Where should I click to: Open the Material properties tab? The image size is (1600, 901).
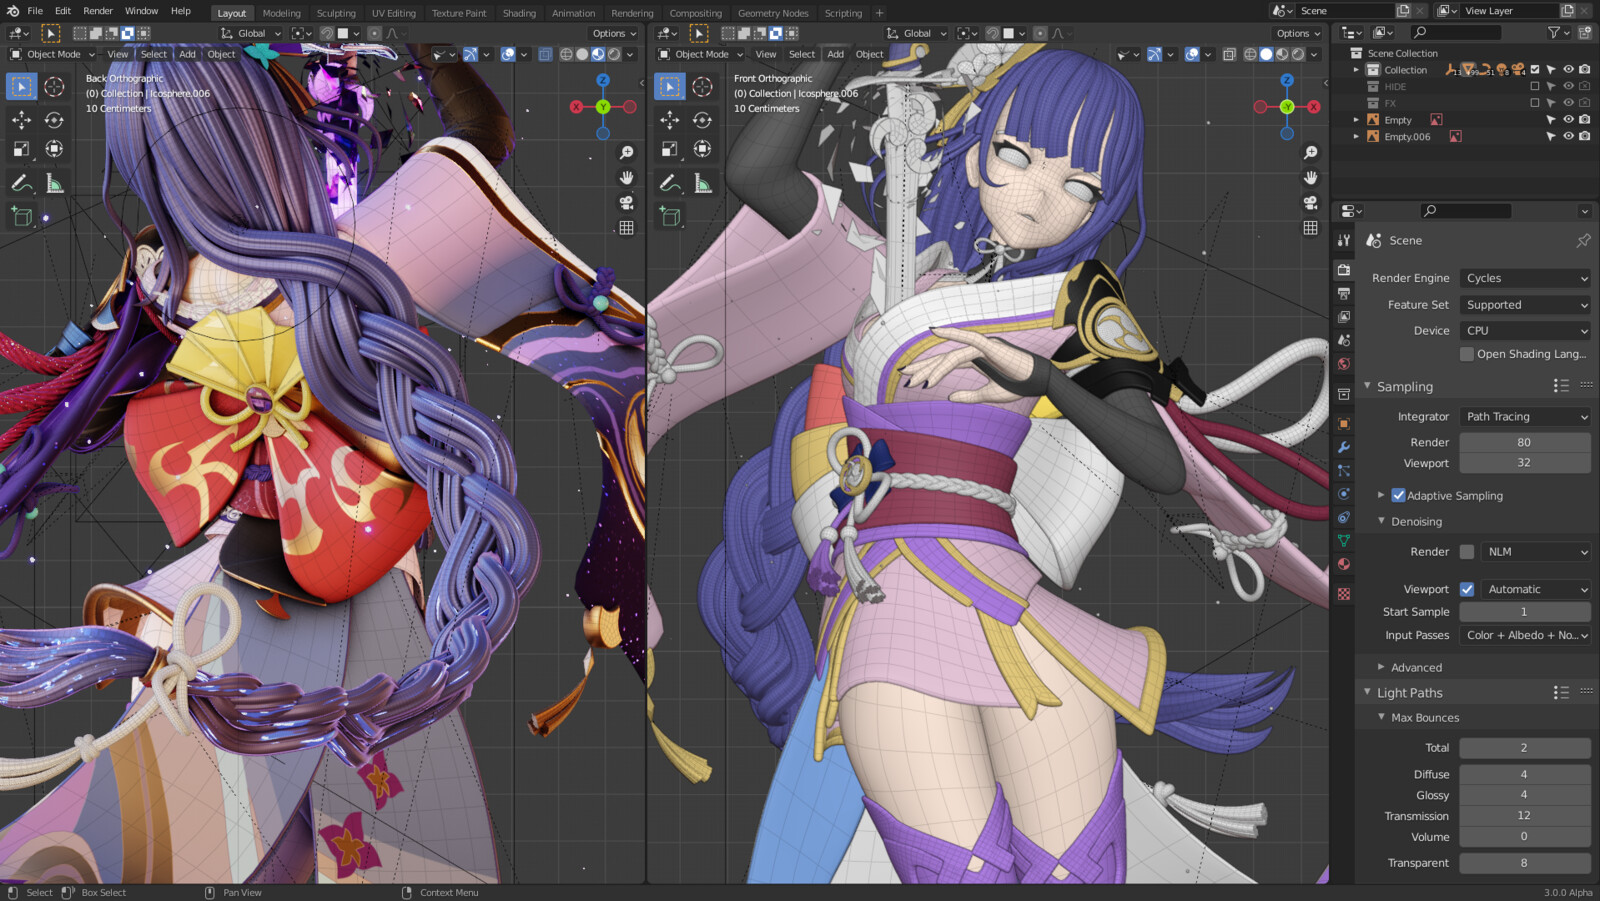point(1344,564)
